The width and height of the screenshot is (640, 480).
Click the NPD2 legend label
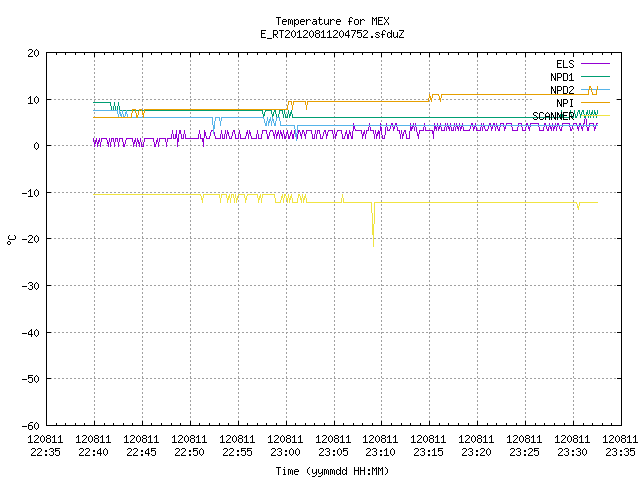[562, 90]
